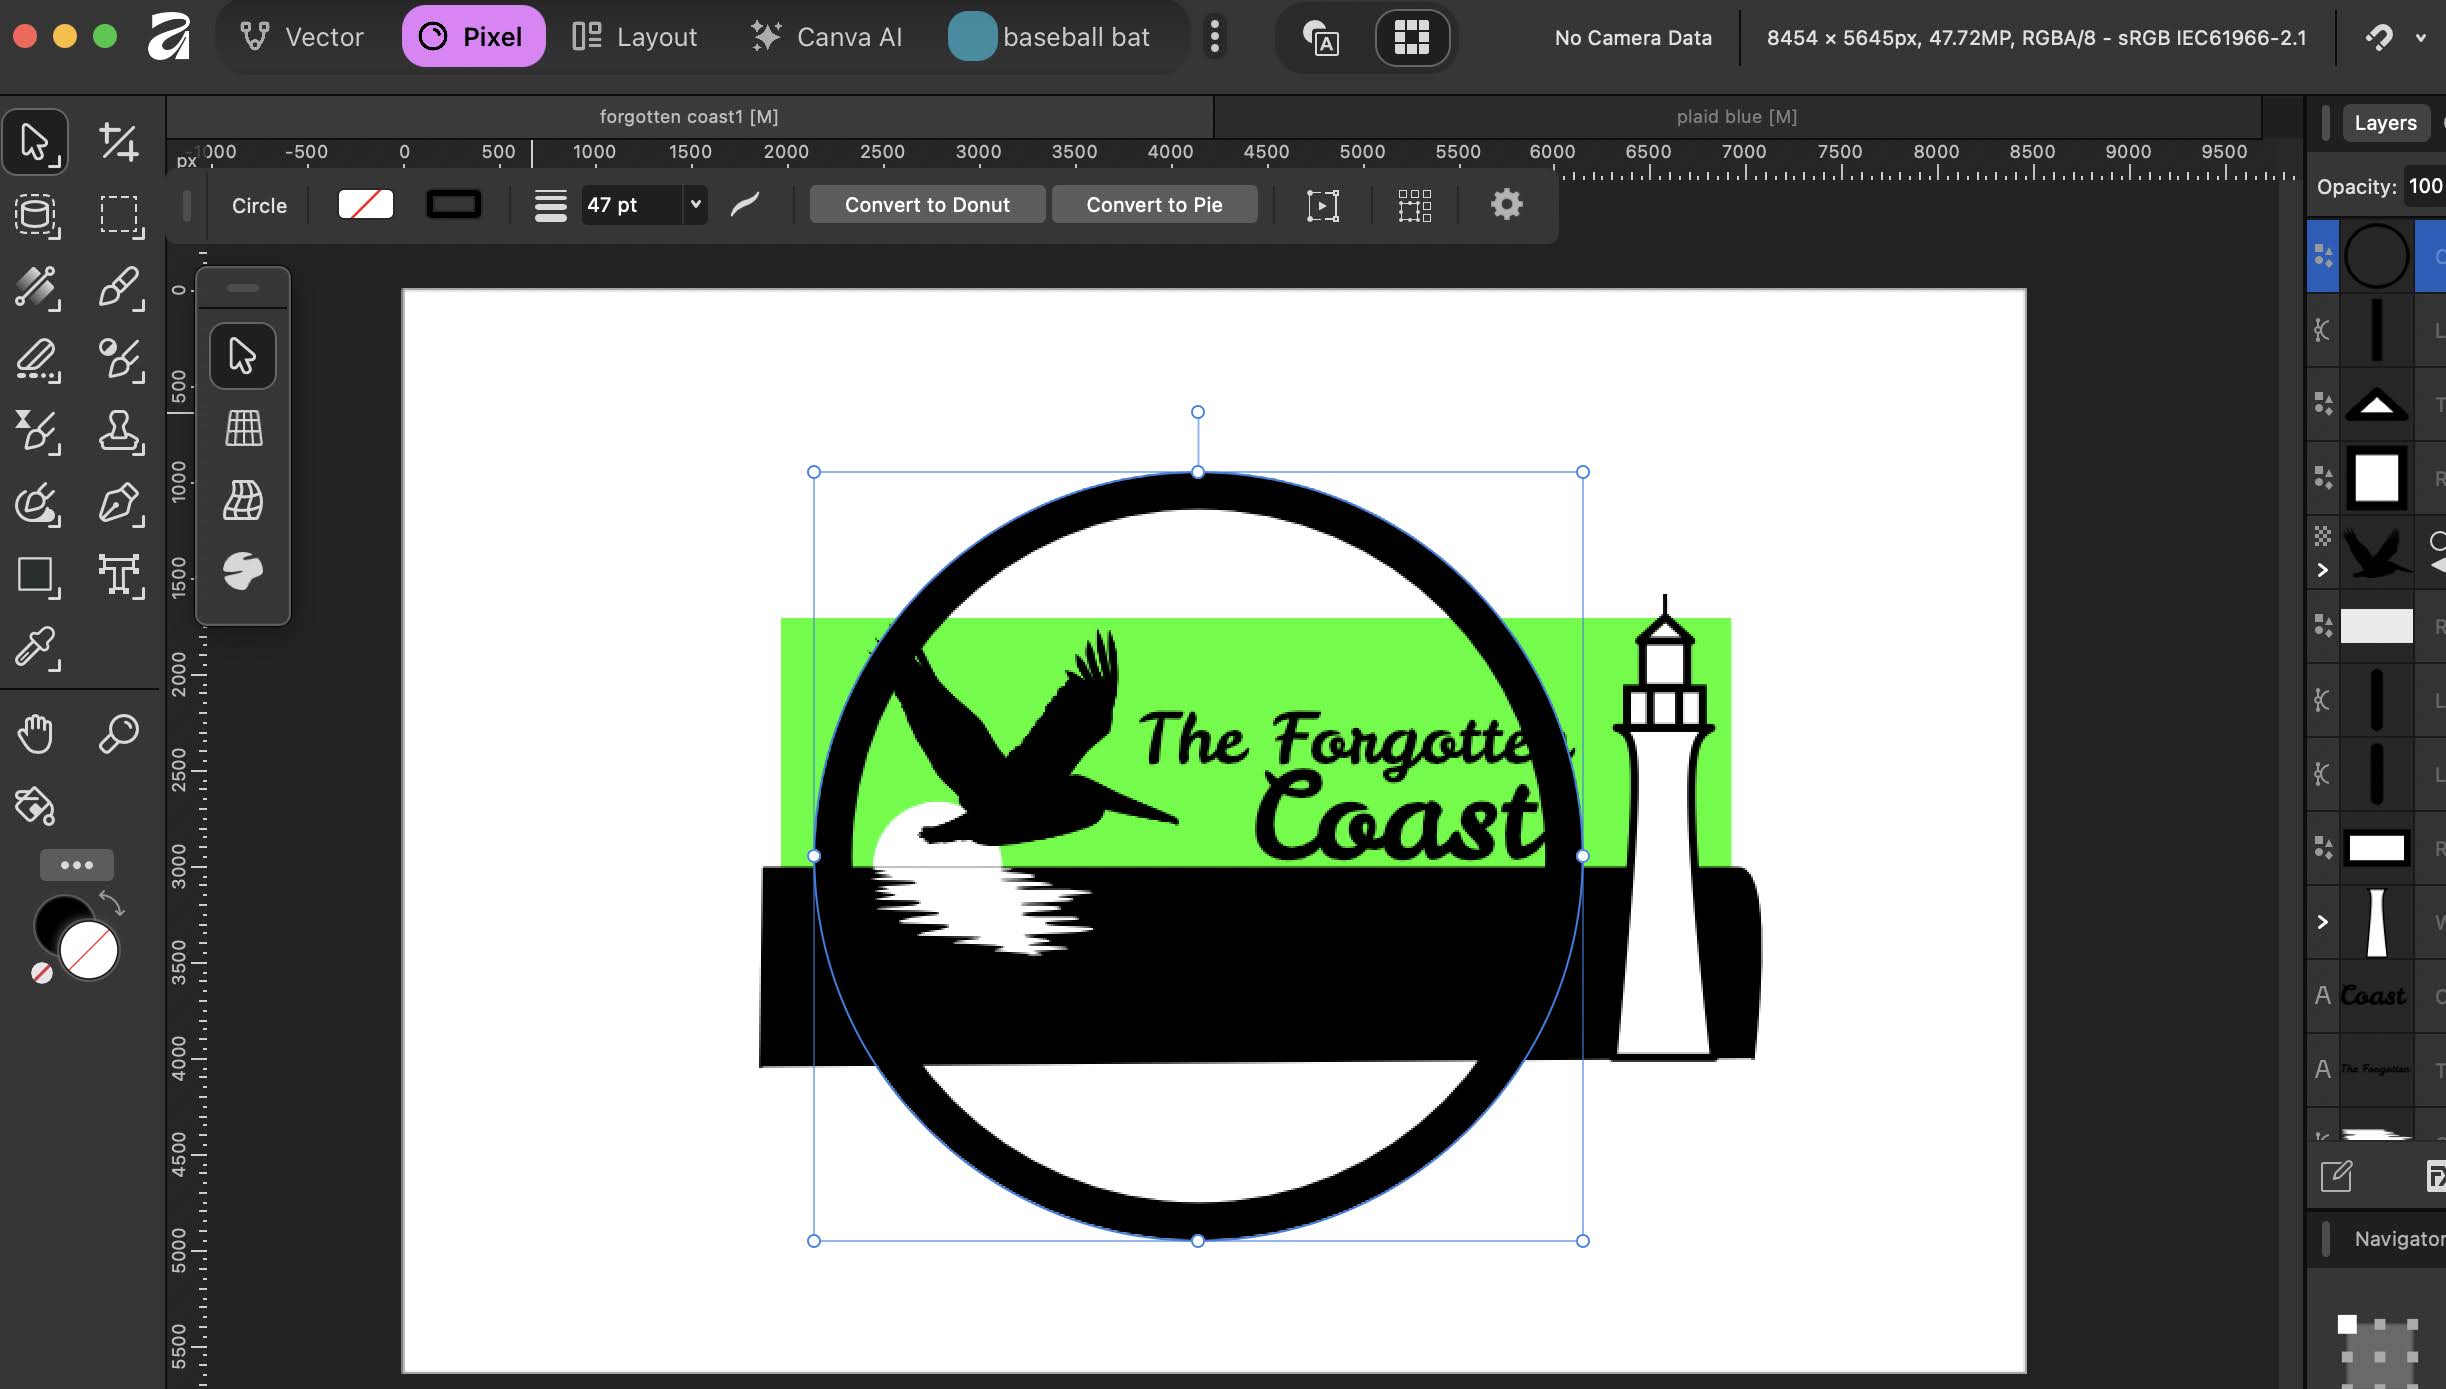Switch to plaid blue document tab
Viewport: 2446px width, 1389px height.
point(1736,117)
